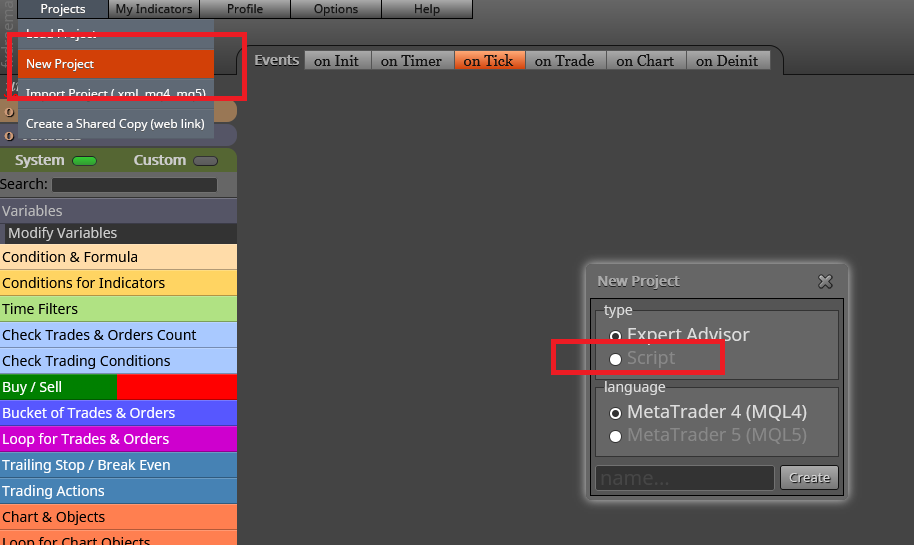Expand the Condition & Formula category
The image size is (914, 545).
(118, 257)
